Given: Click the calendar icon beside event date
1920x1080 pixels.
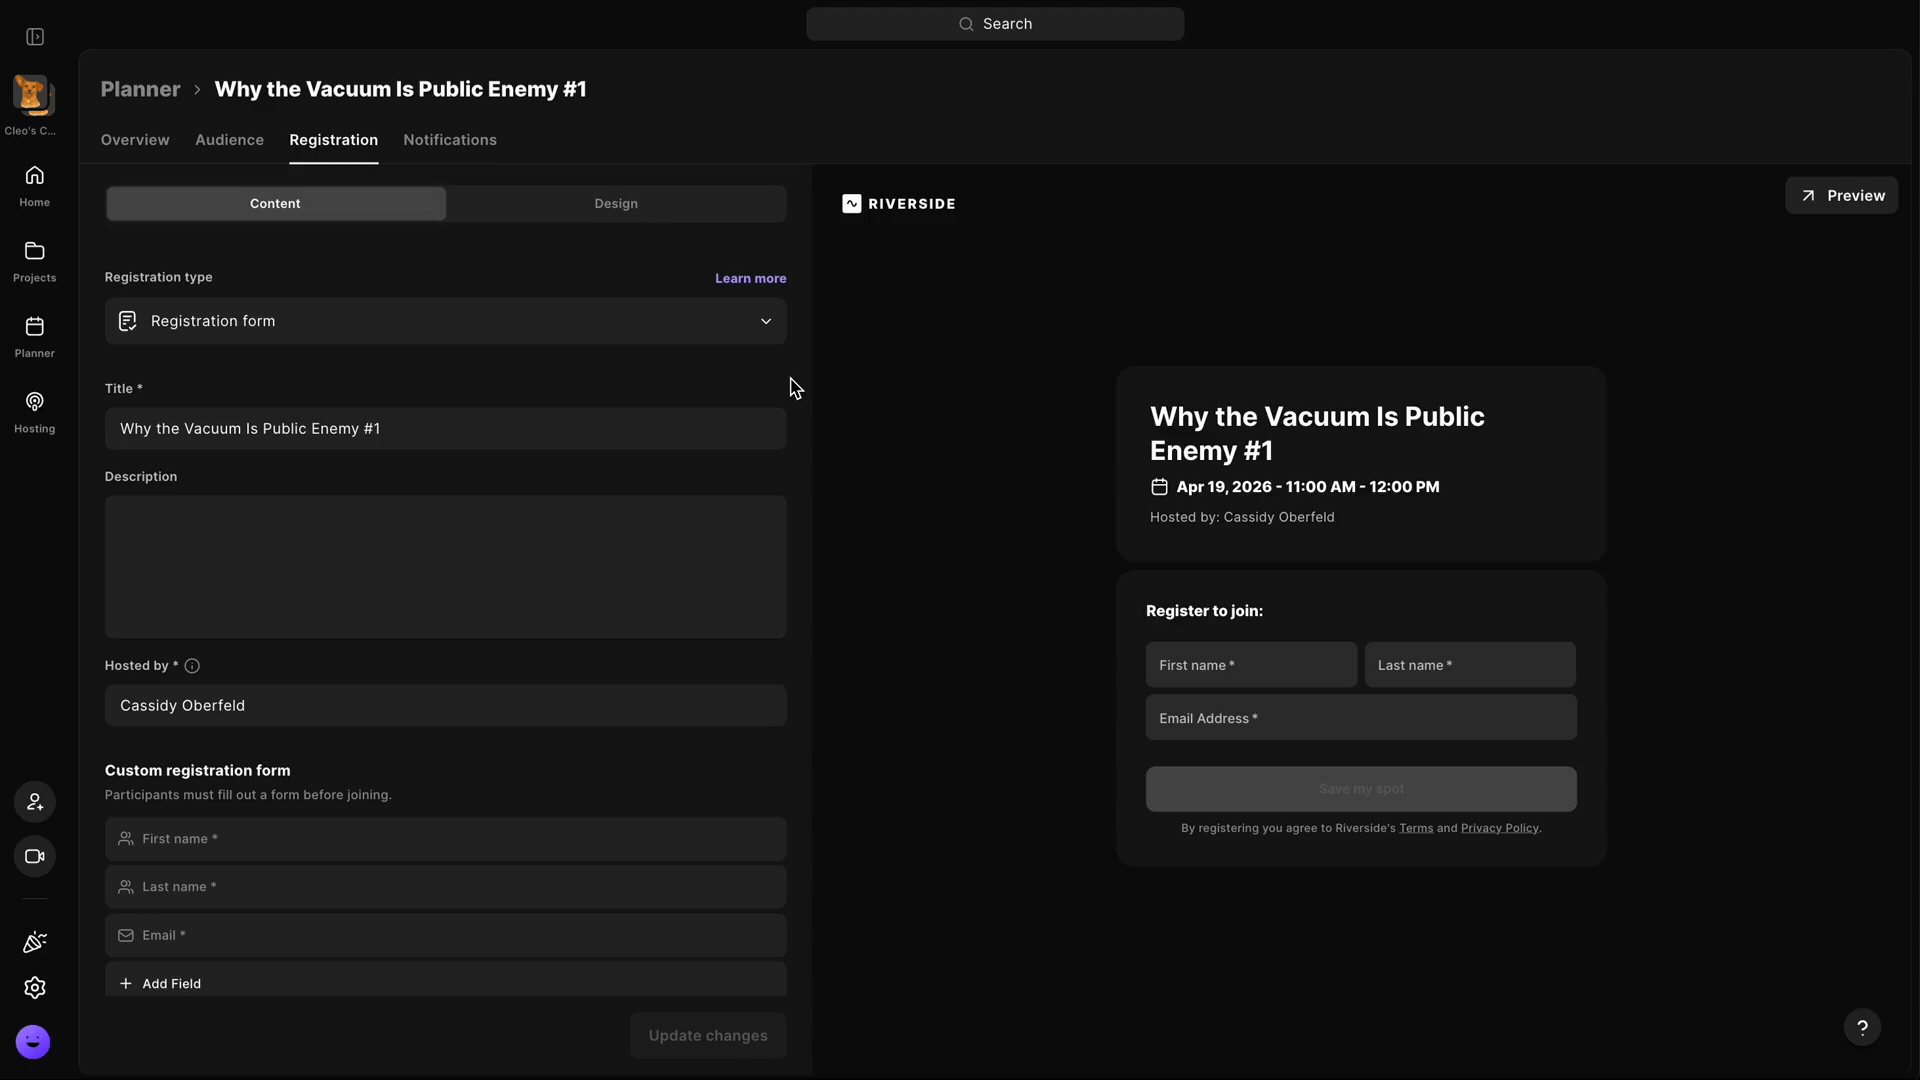Looking at the screenshot, I should coord(1159,487).
